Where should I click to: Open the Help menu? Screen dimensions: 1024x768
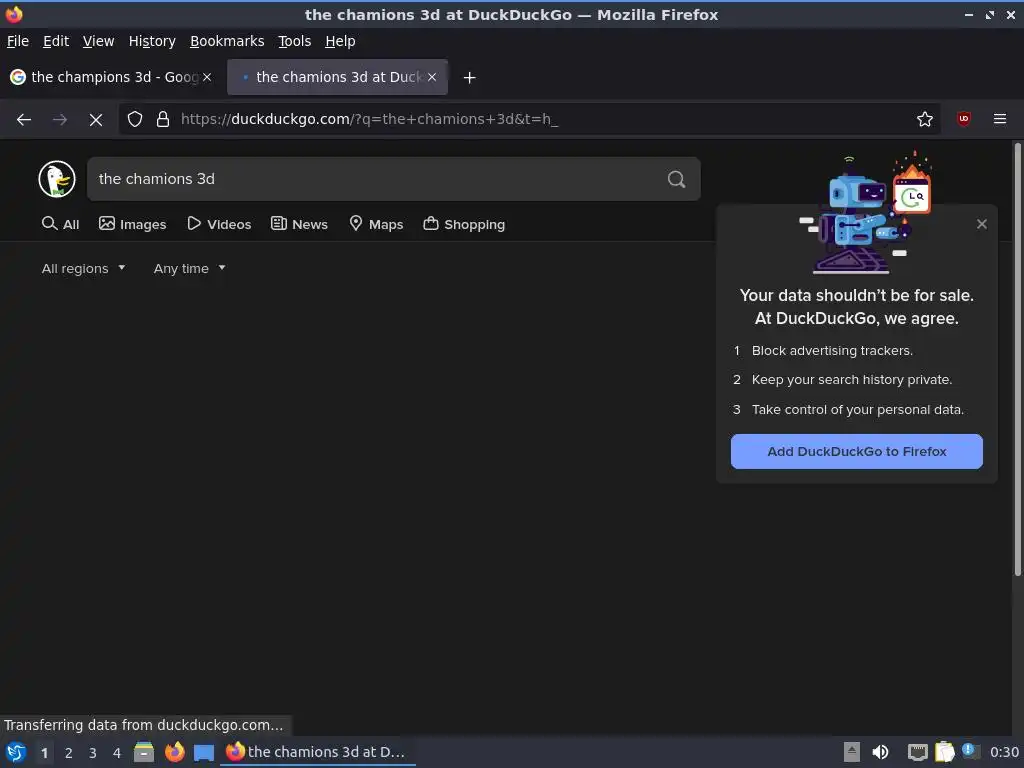coord(340,41)
